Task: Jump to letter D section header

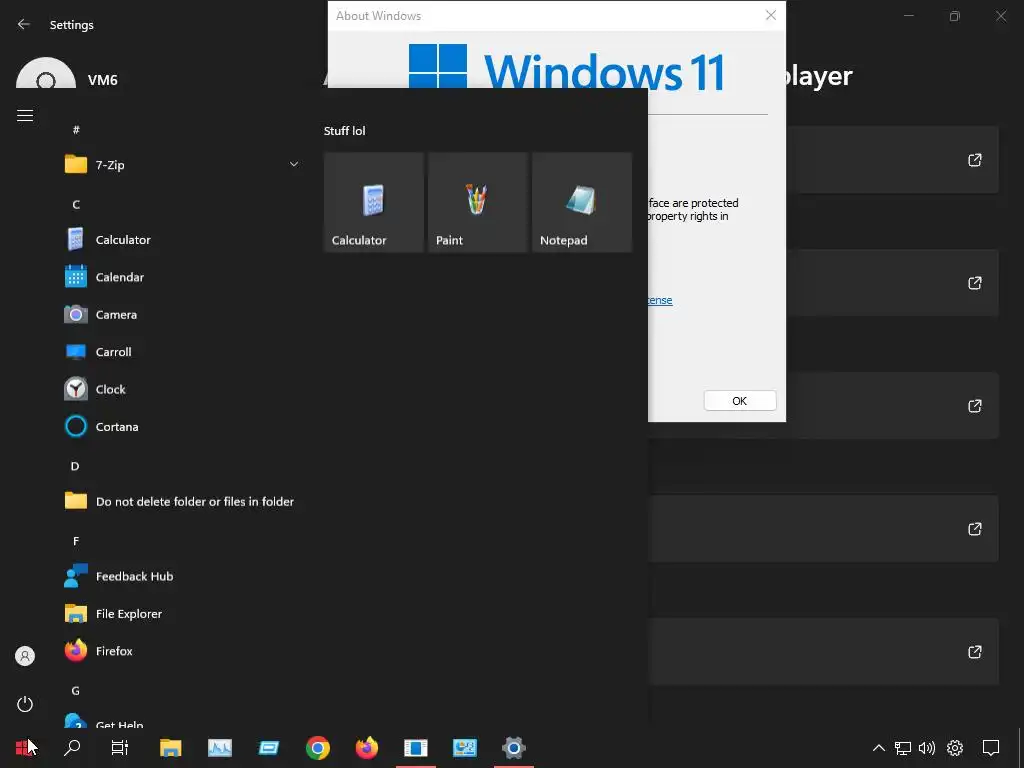Action: (x=75, y=466)
